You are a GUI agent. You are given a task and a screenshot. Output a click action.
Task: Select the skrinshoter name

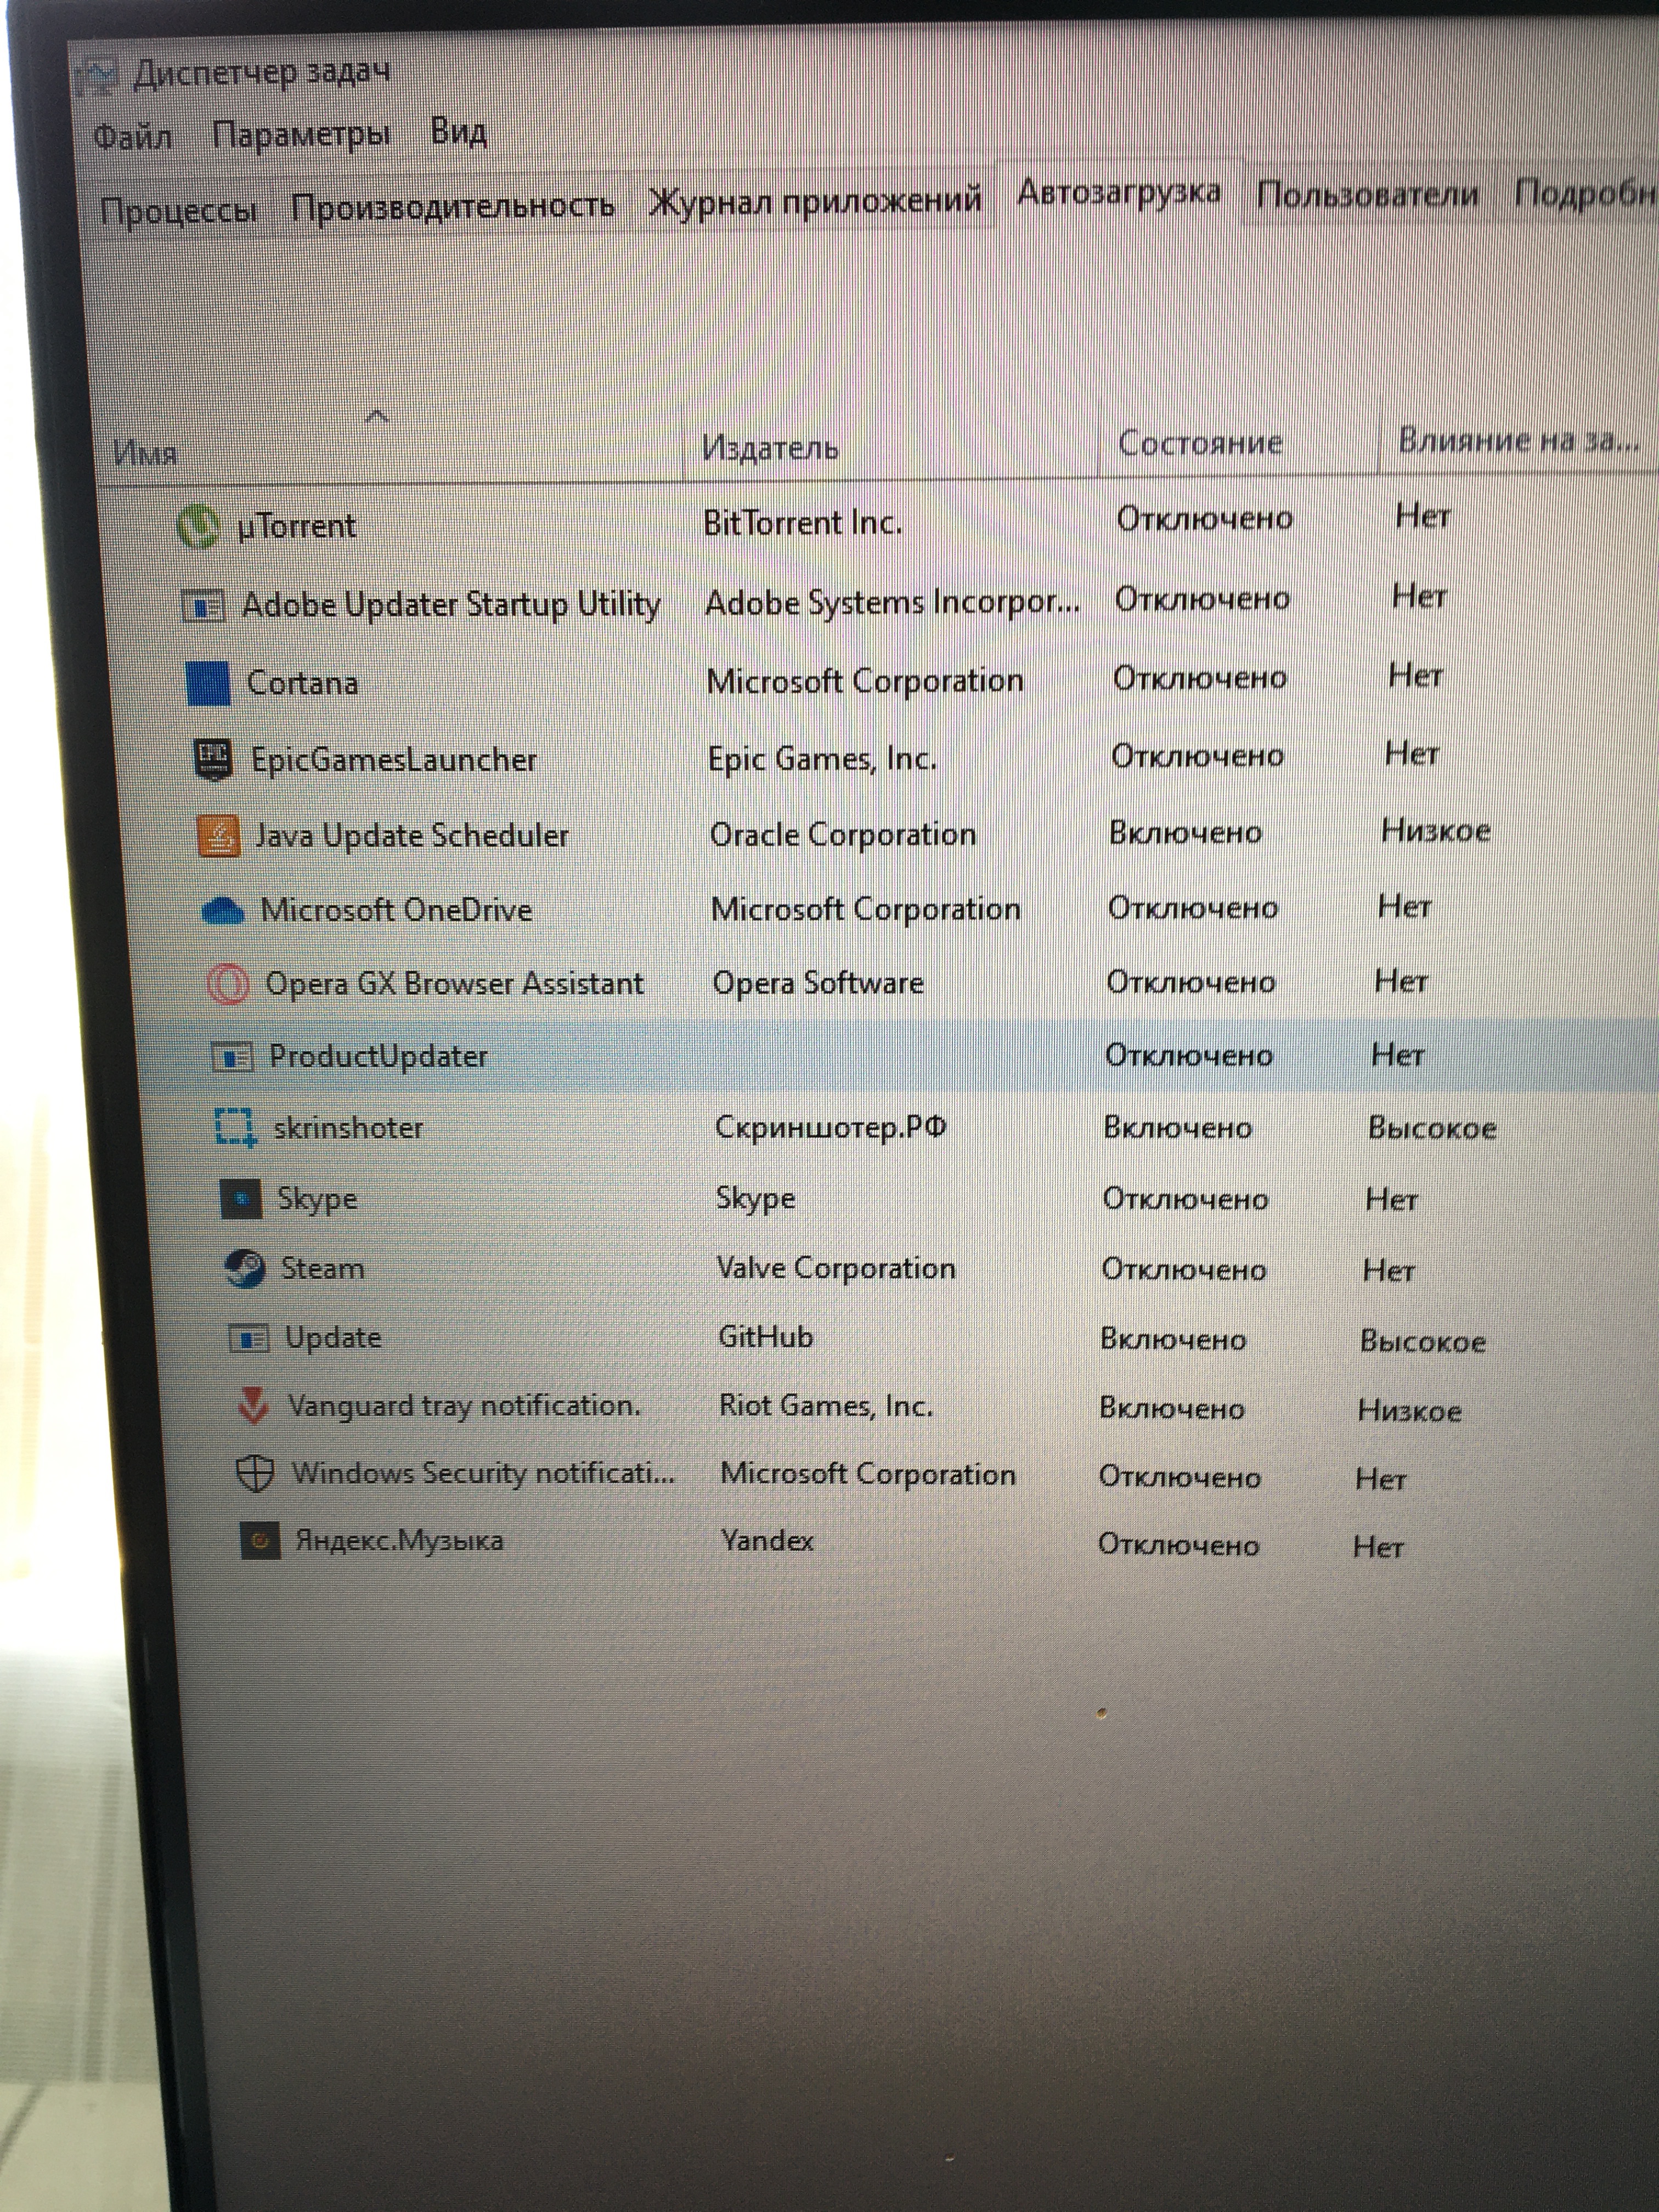[x=348, y=1127]
